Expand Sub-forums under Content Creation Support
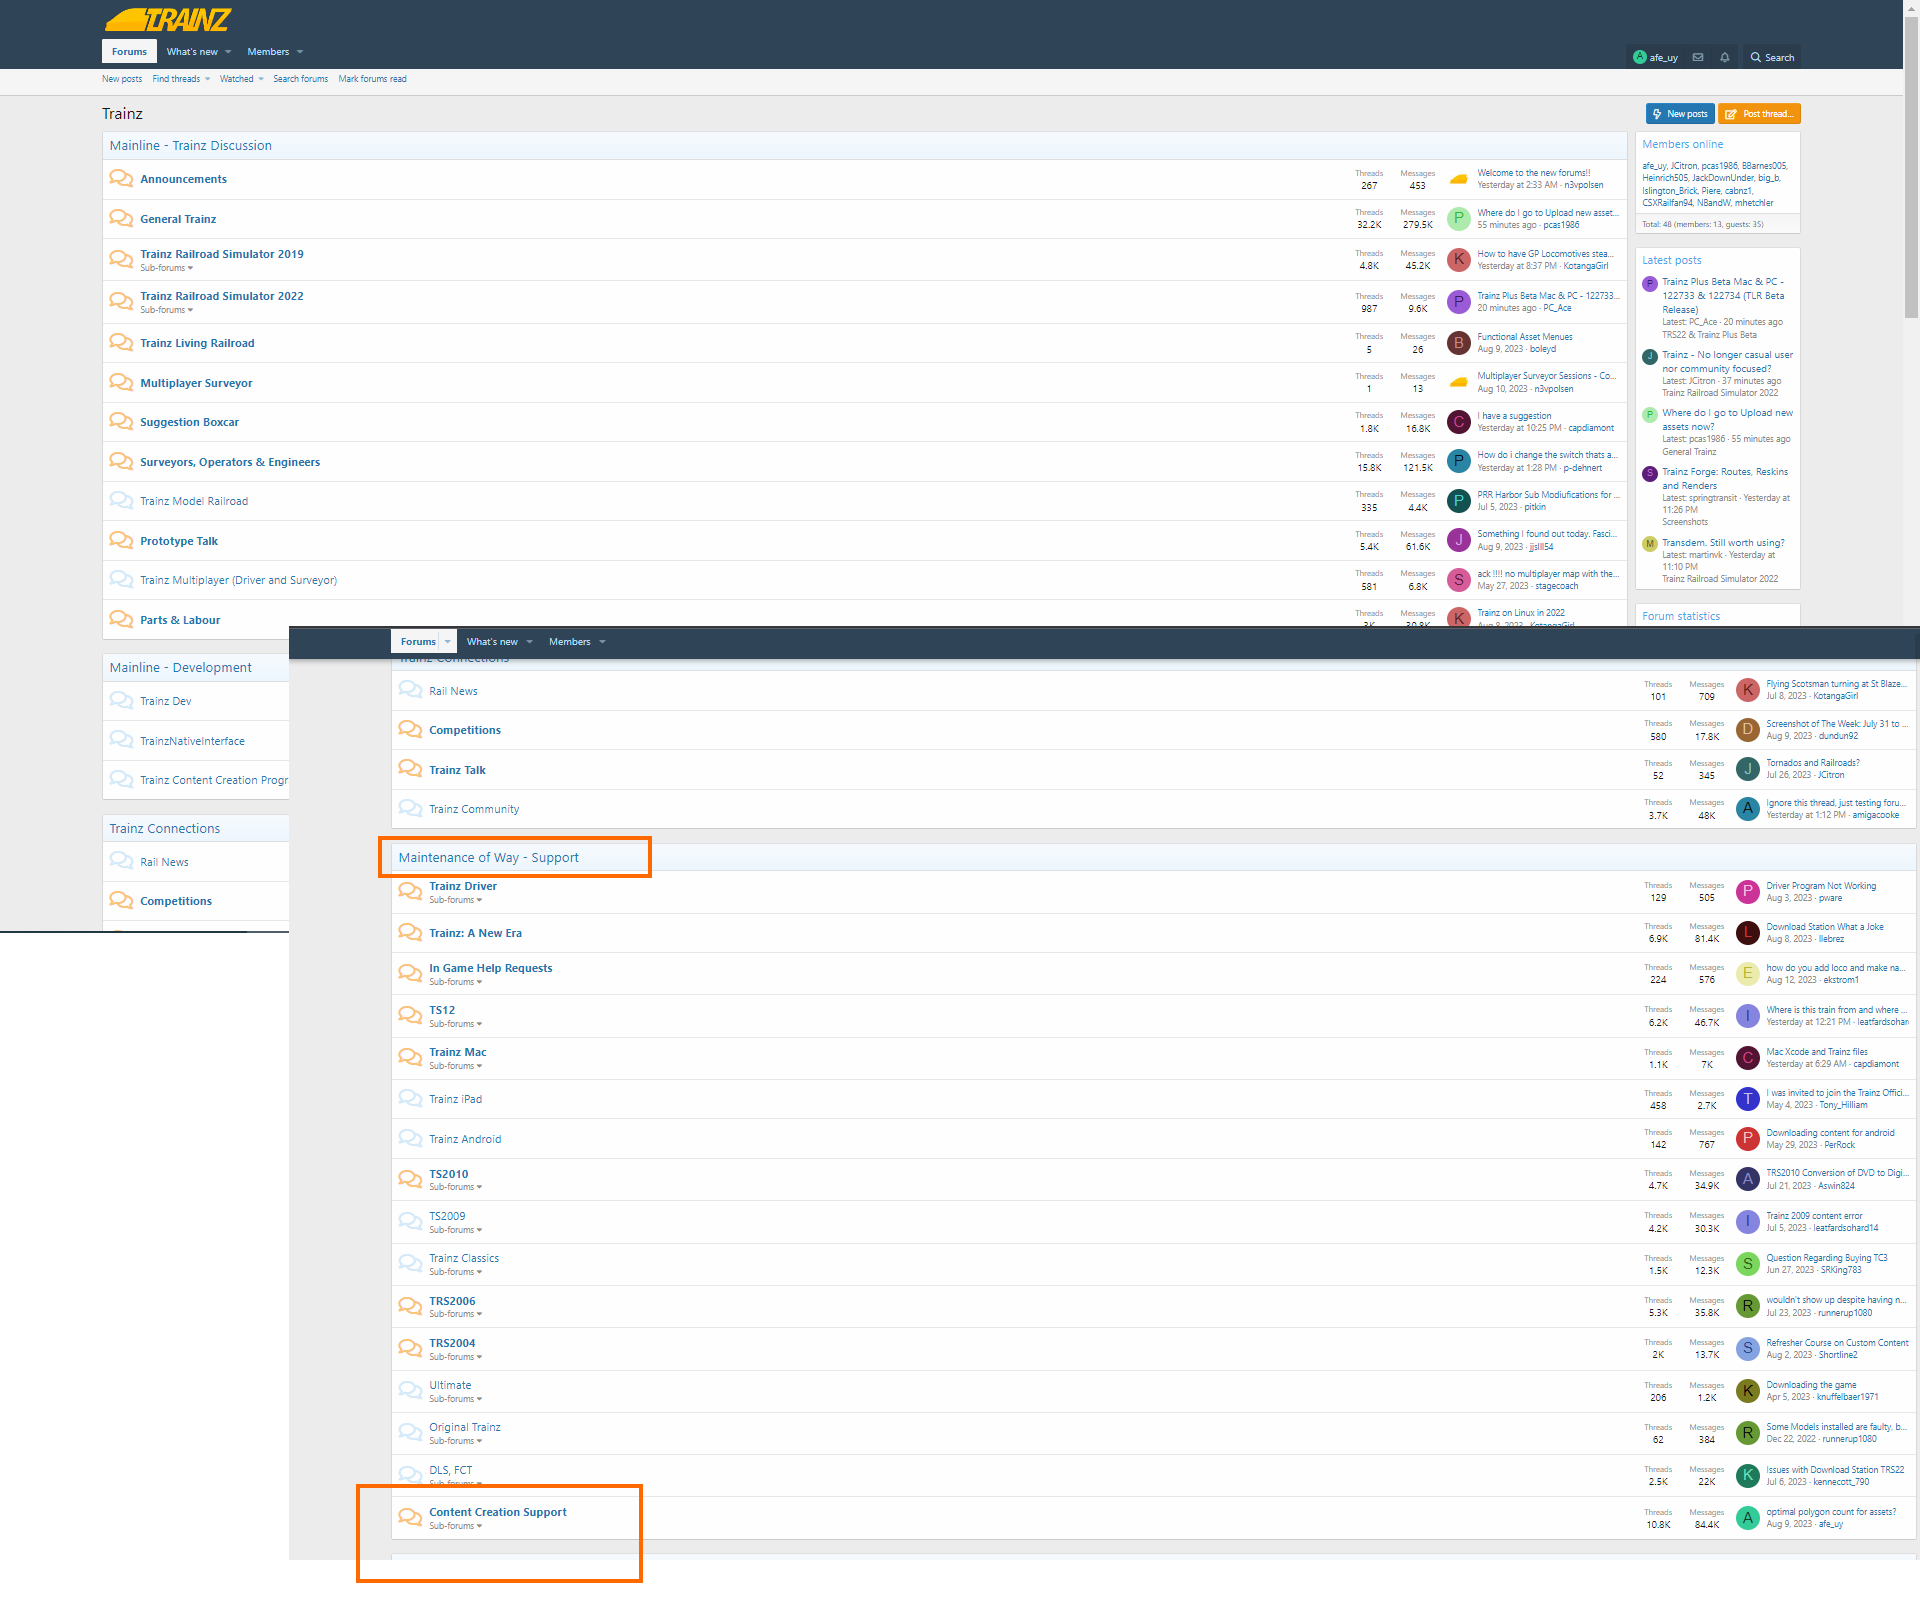 click(455, 1526)
